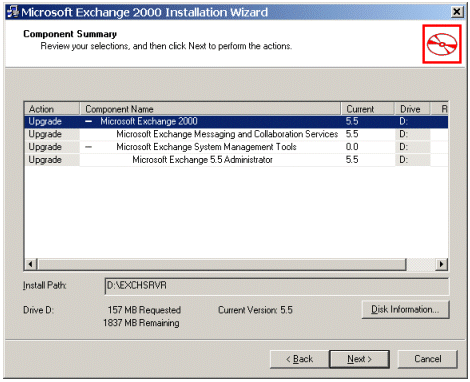Click the scroll left arrow of component list
470x382 pixels.
(31, 264)
